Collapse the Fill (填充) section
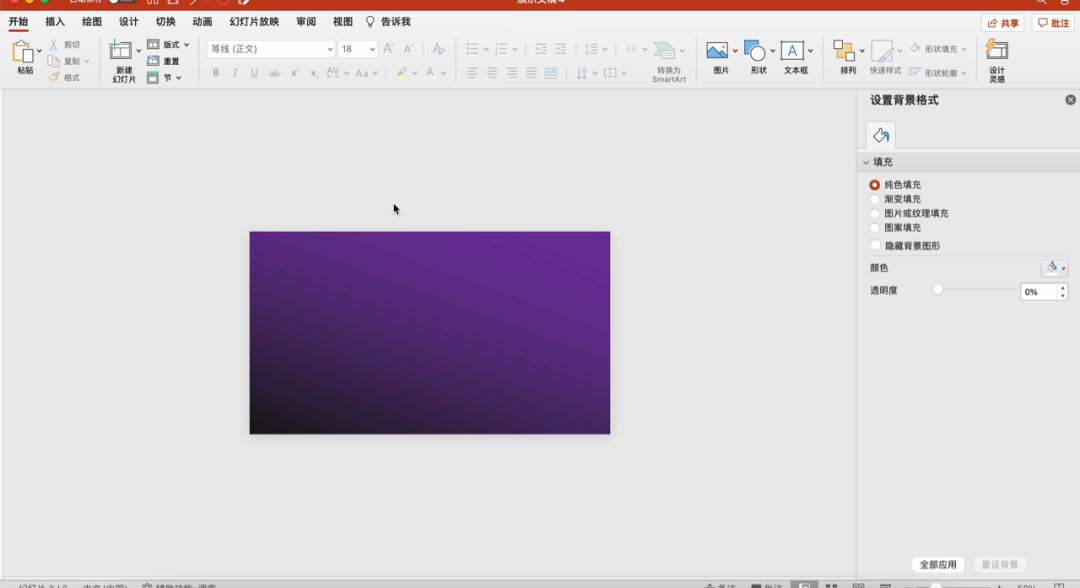Viewport: 1080px width, 588px height. pos(866,162)
